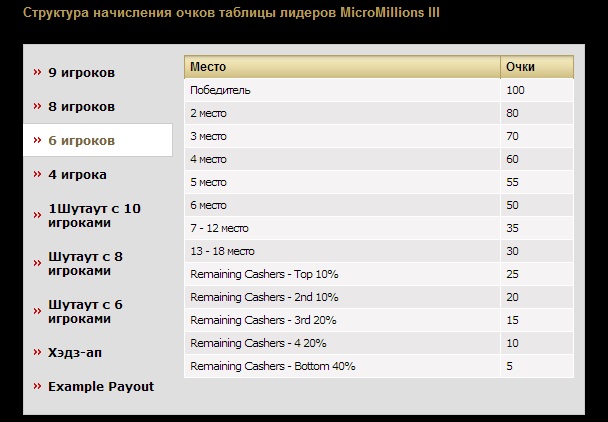Image resolution: width=608 pixels, height=422 pixels.
Task: Click the 50 points value
Action: click(512, 205)
